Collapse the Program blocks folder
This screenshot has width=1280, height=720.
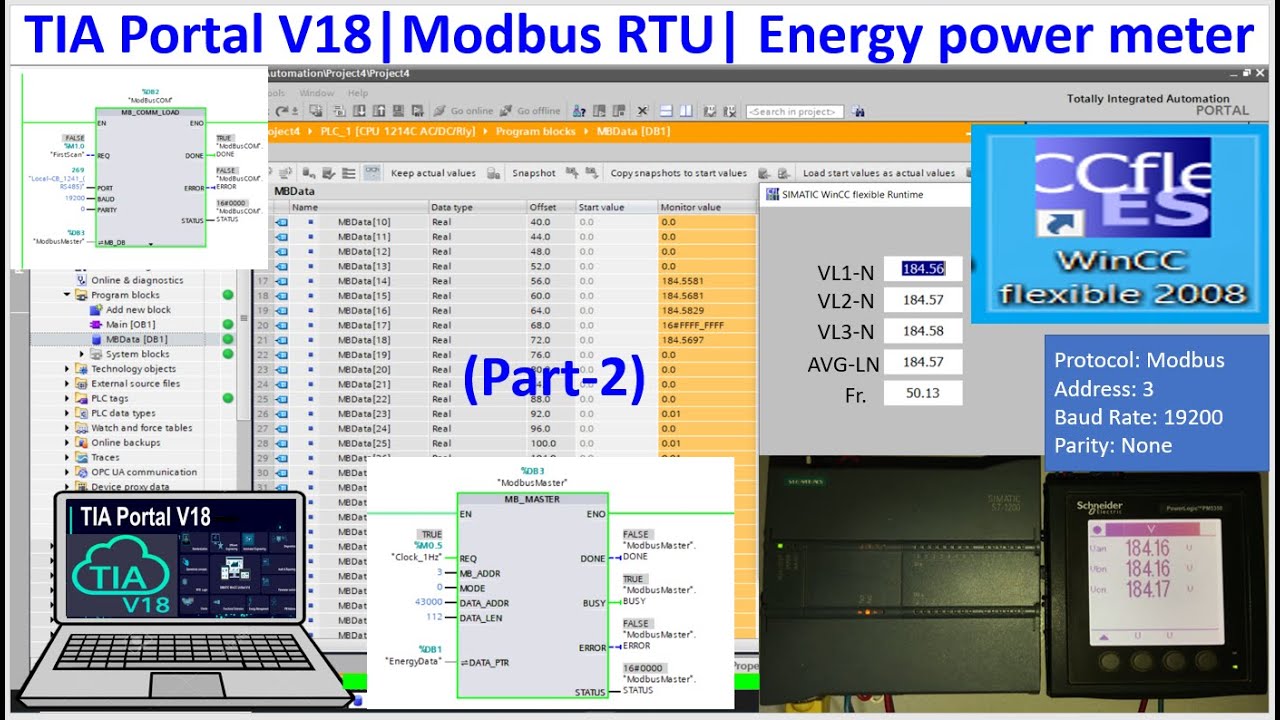(68, 295)
